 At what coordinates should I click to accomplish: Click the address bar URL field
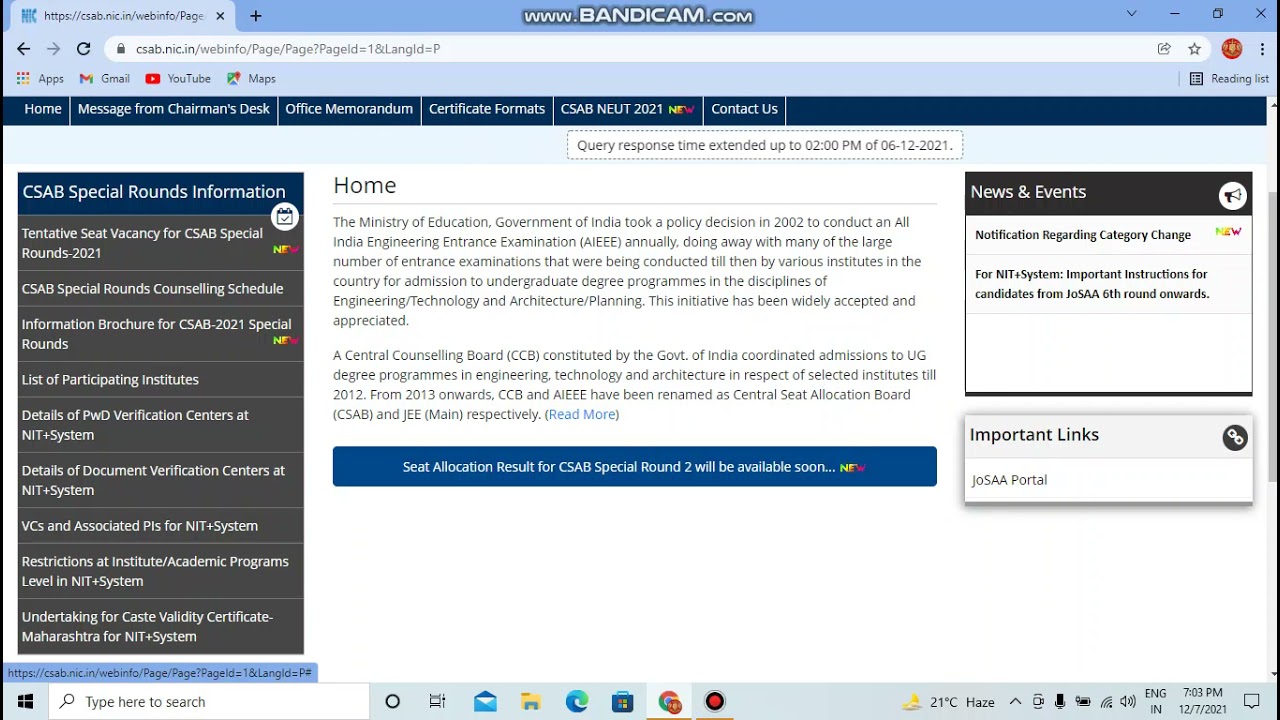click(640, 48)
